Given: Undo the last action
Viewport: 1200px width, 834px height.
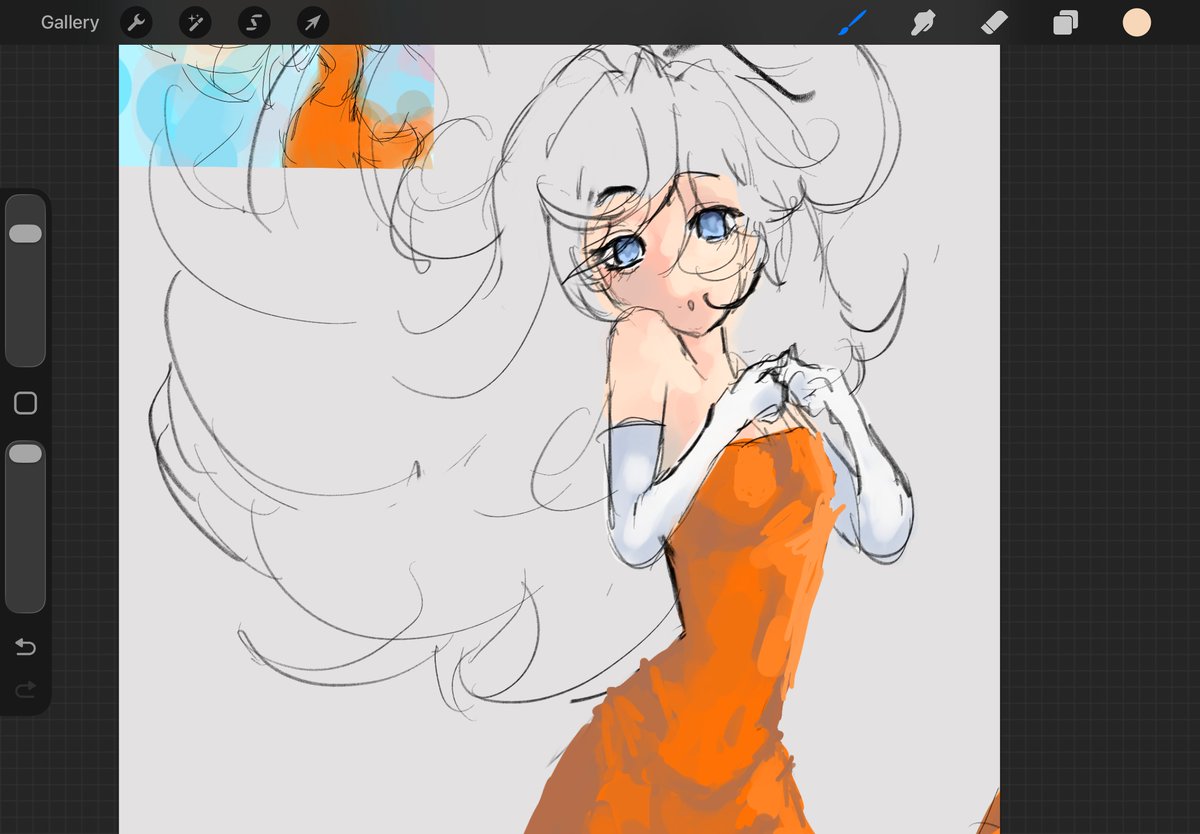Looking at the screenshot, I should pyautogui.click(x=25, y=648).
